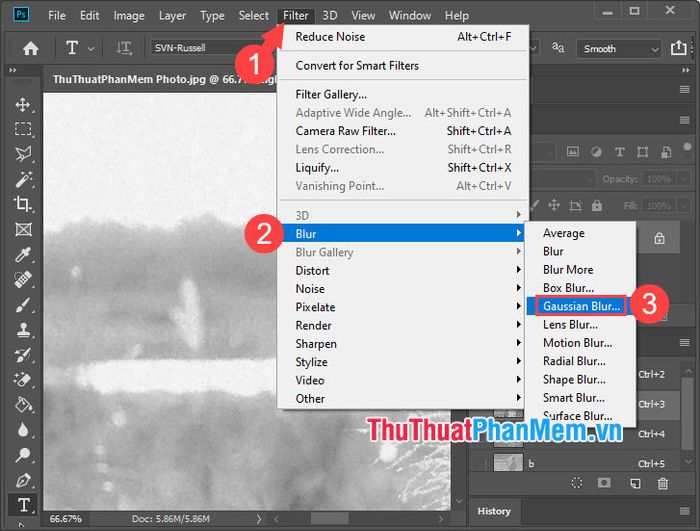Select the Paint Bucket tool
700x531 pixels.
(23, 405)
